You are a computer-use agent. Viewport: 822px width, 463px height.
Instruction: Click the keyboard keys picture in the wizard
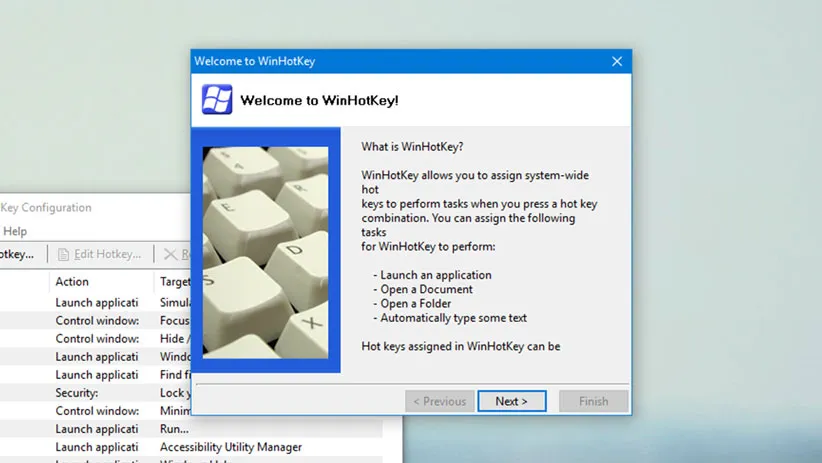[265, 252]
